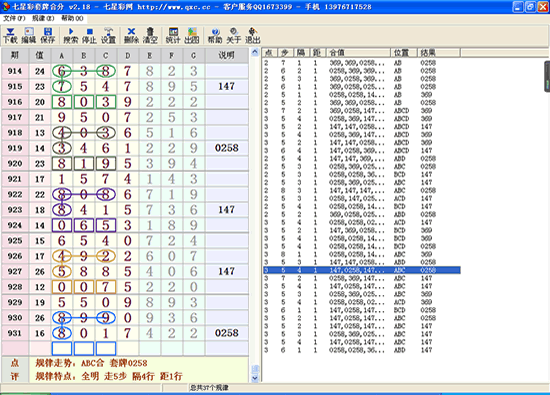
Task: Click the 删除 delete X icon
Action: pos(131,36)
